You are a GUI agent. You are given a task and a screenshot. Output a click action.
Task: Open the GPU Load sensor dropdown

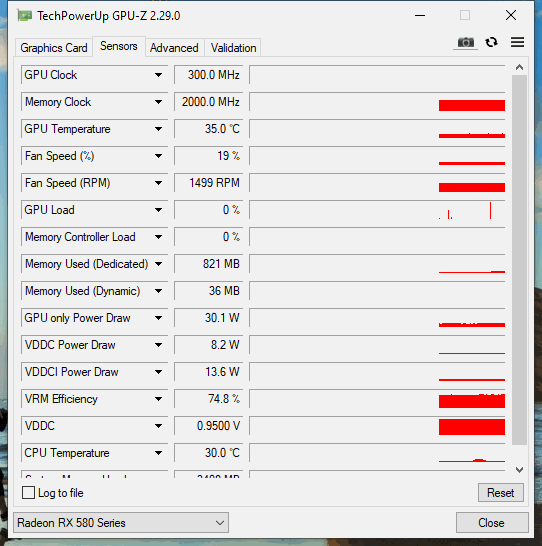(x=158, y=210)
